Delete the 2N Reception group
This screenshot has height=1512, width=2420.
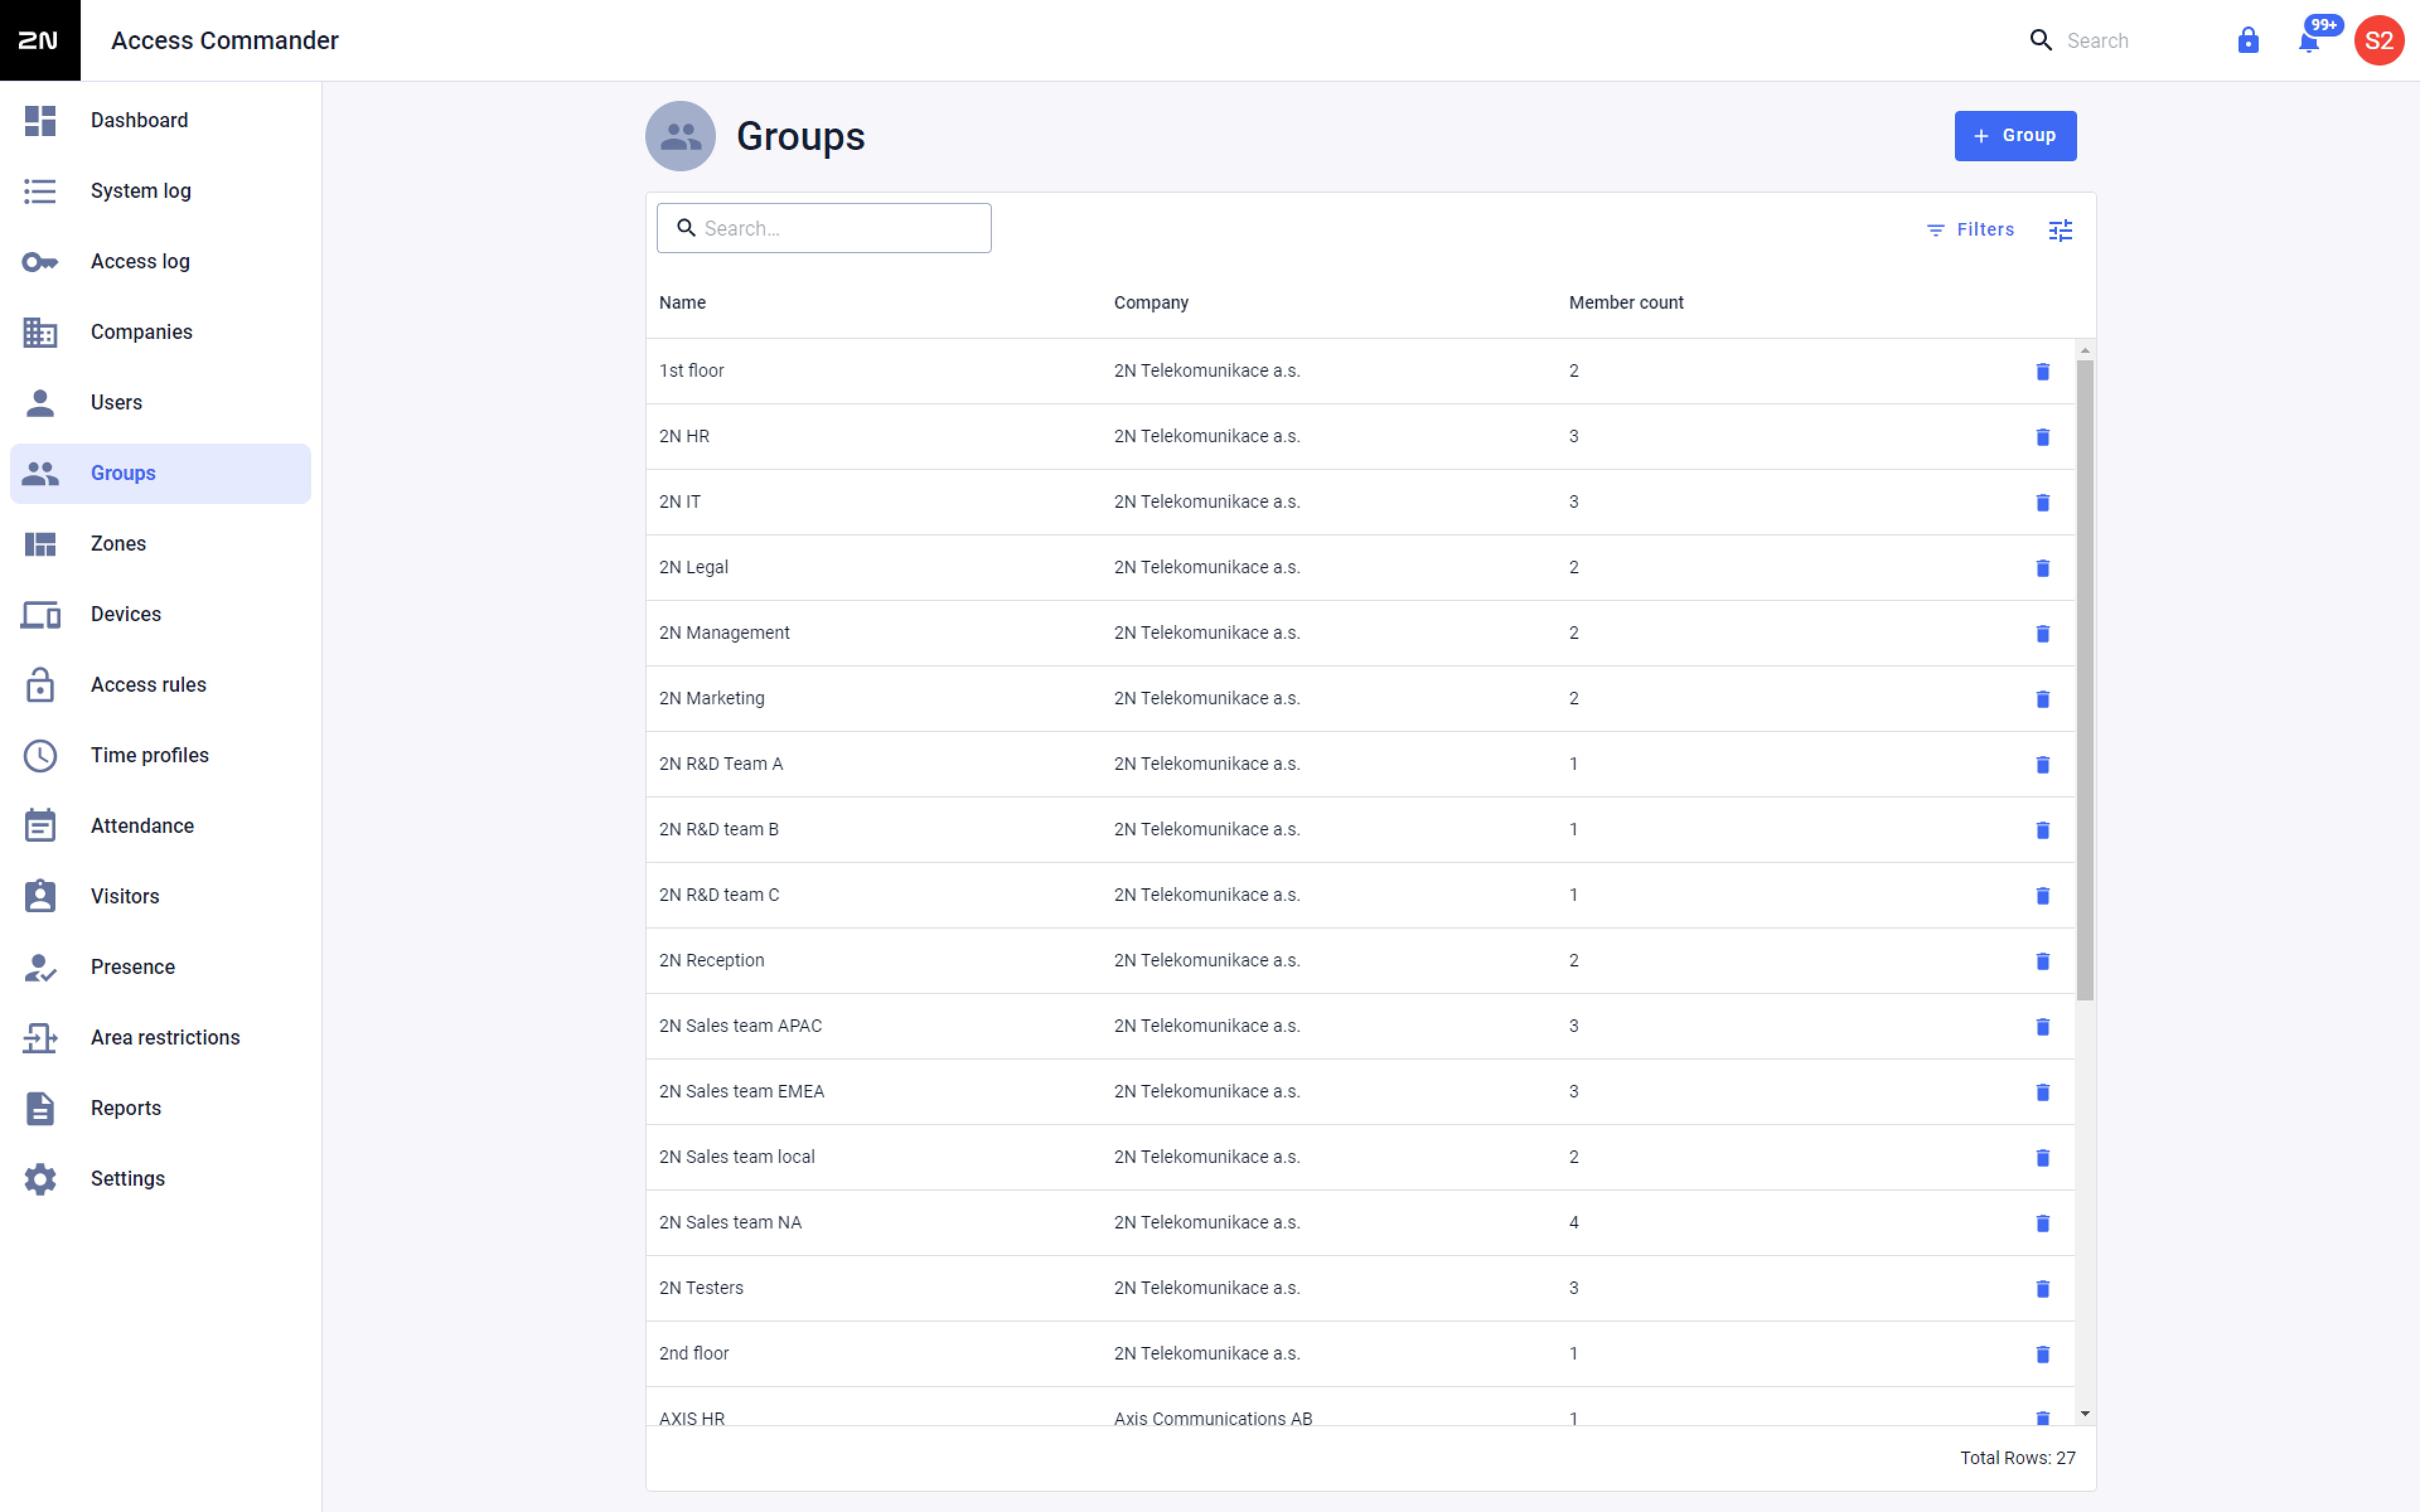point(2043,961)
